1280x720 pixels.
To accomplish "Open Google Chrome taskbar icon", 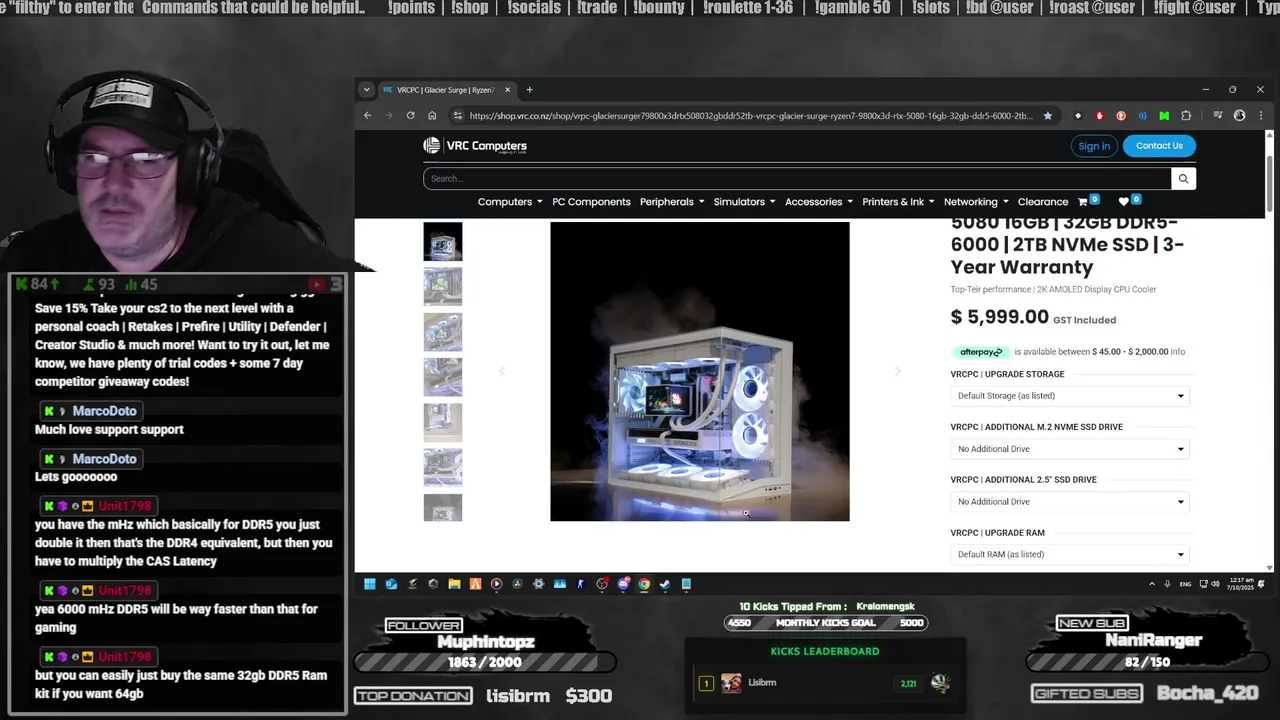I will [x=644, y=584].
